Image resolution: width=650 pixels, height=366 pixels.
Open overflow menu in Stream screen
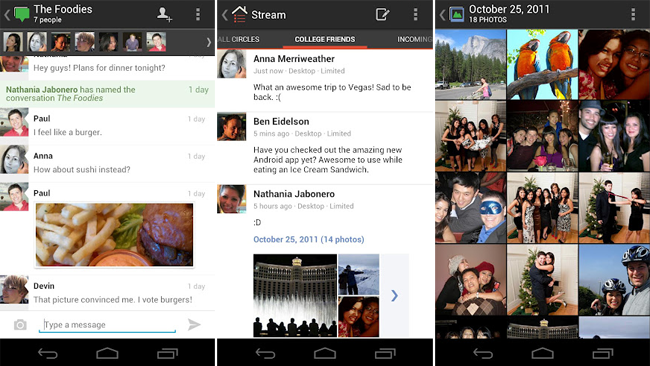tap(415, 15)
